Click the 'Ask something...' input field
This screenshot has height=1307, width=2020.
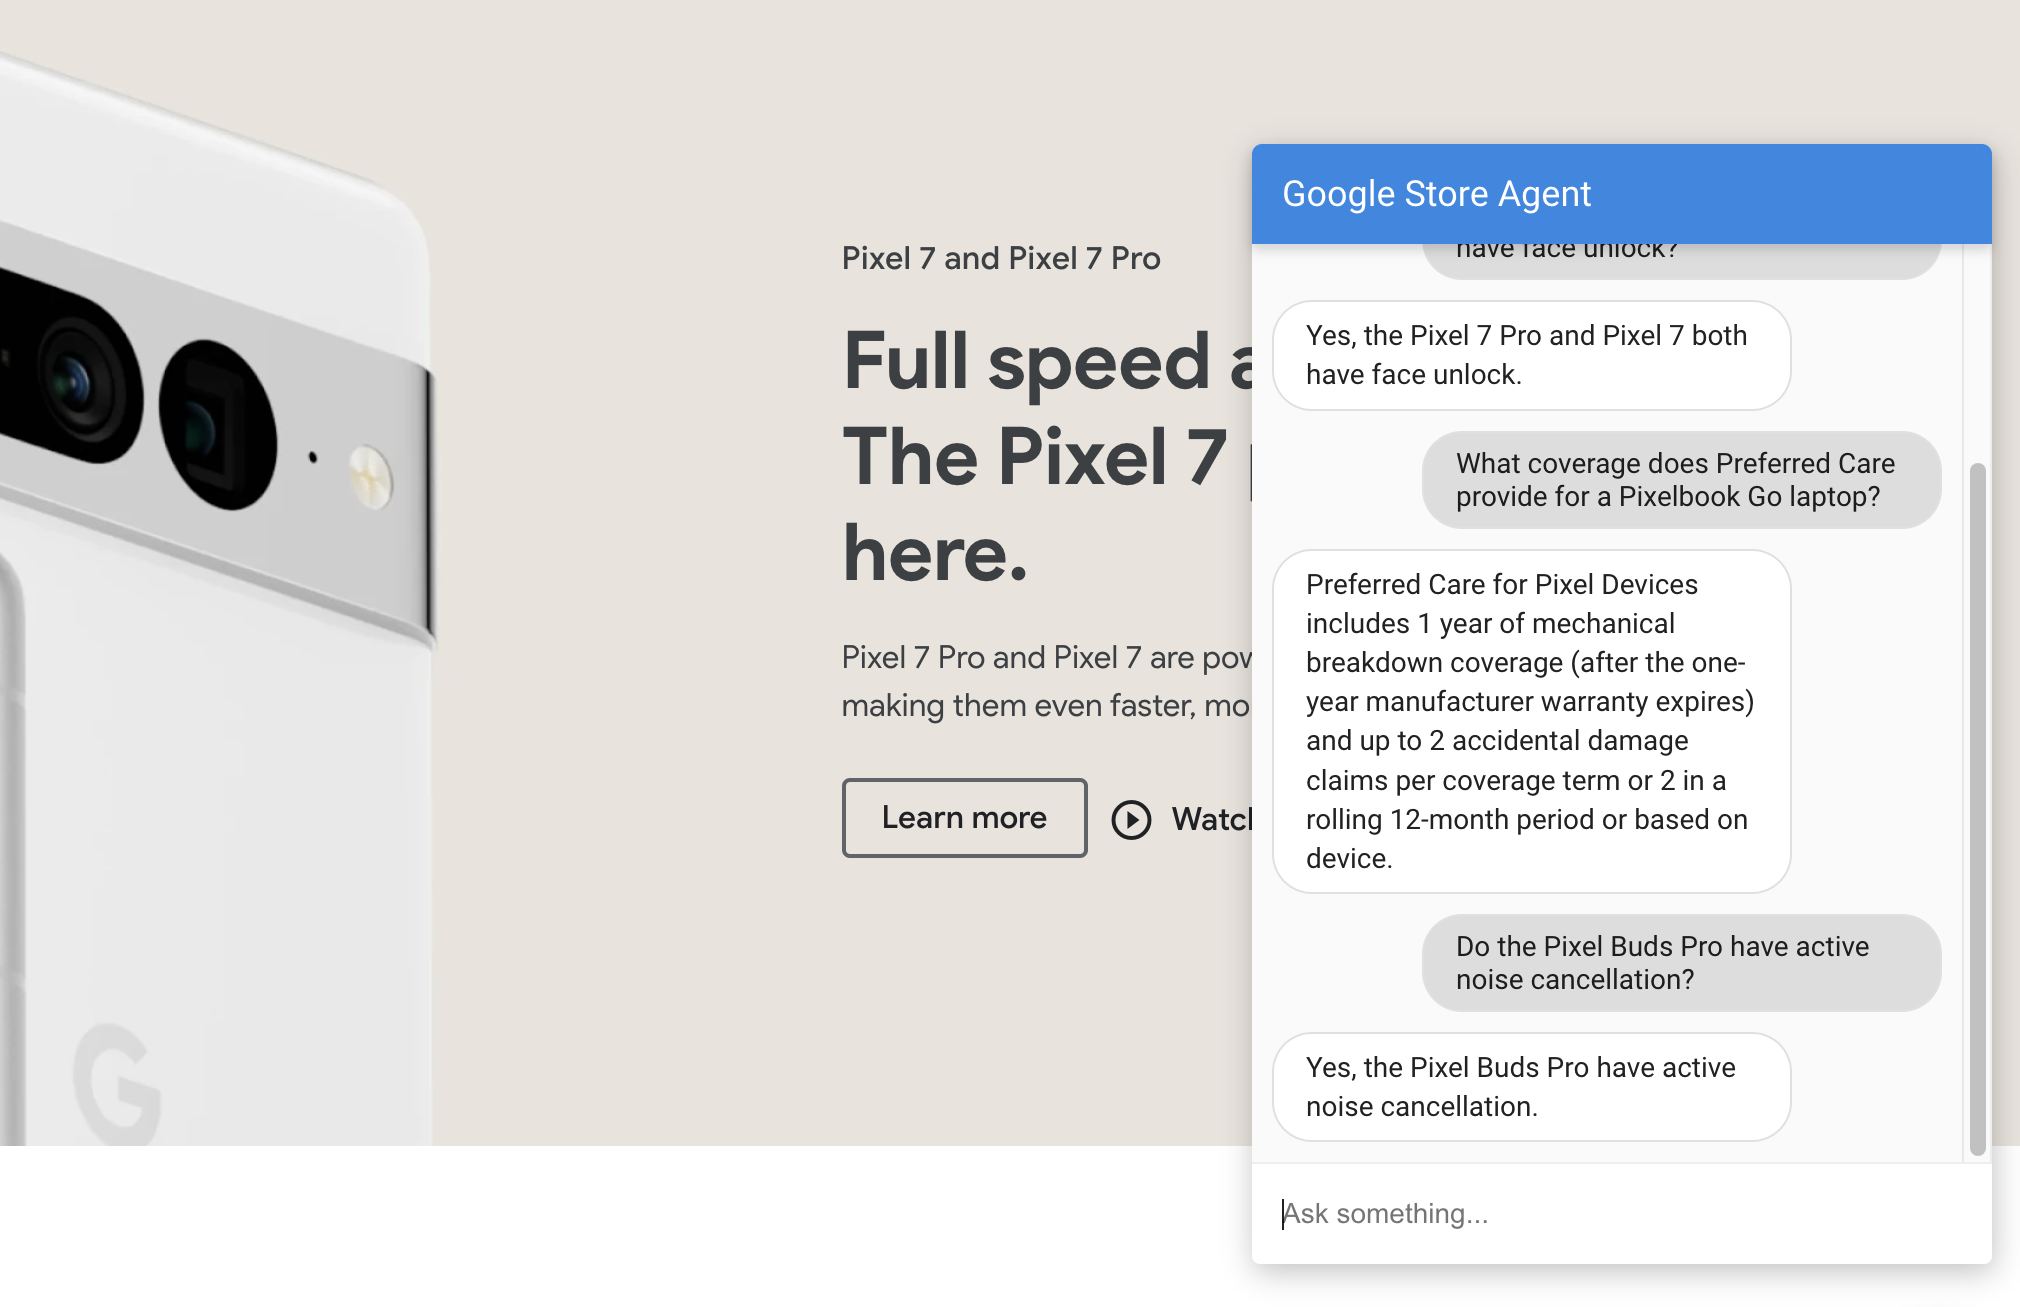tap(1618, 1213)
